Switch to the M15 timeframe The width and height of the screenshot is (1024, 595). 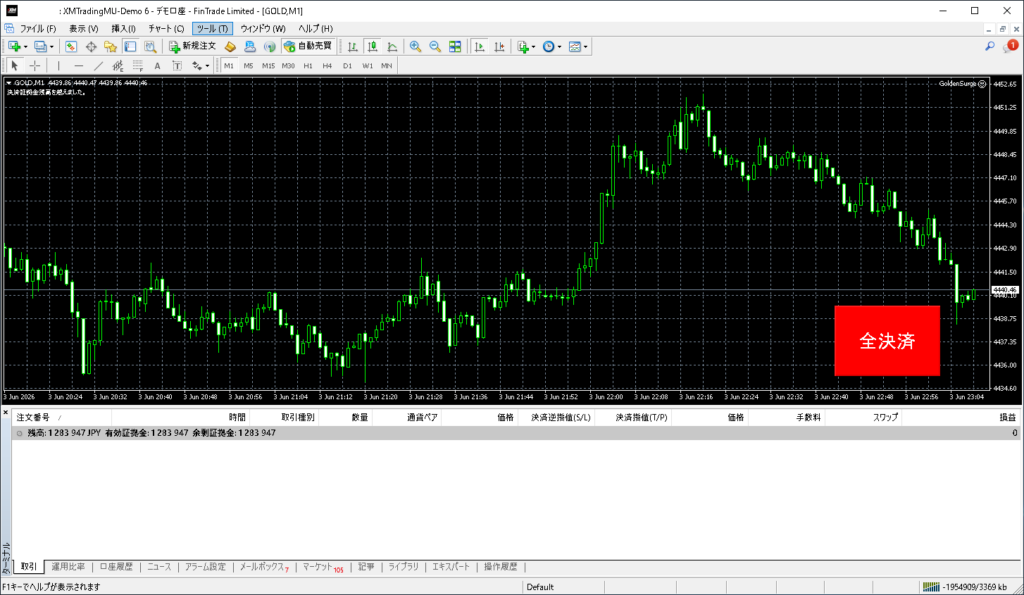[x=268, y=65]
